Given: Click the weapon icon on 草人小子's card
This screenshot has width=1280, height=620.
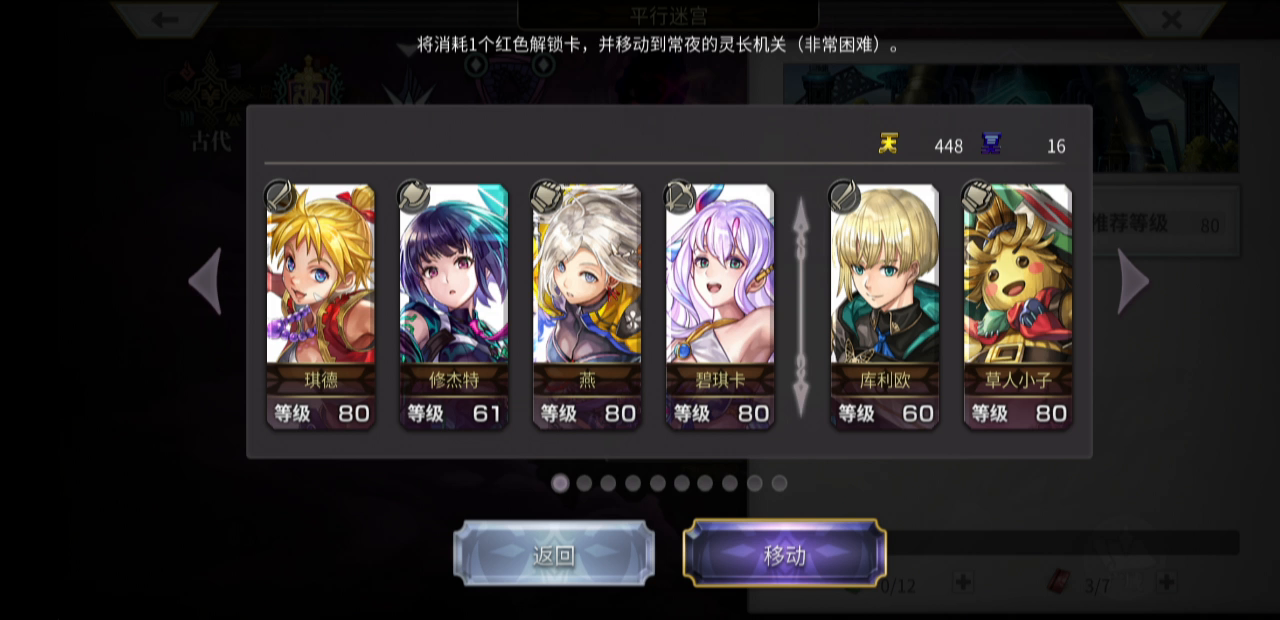Looking at the screenshot, I should (978, 196).
